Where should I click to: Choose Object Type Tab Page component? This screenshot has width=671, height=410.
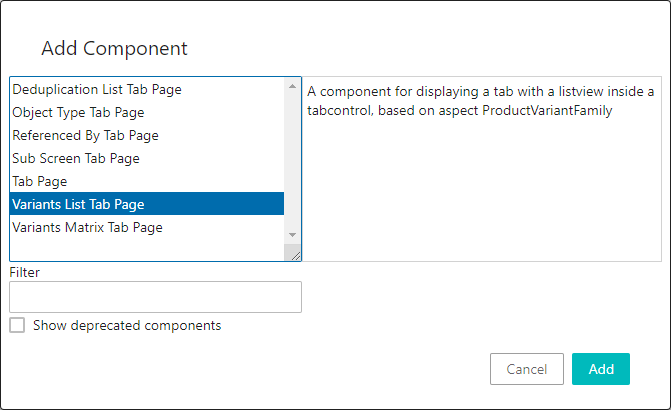click(78, 112)
